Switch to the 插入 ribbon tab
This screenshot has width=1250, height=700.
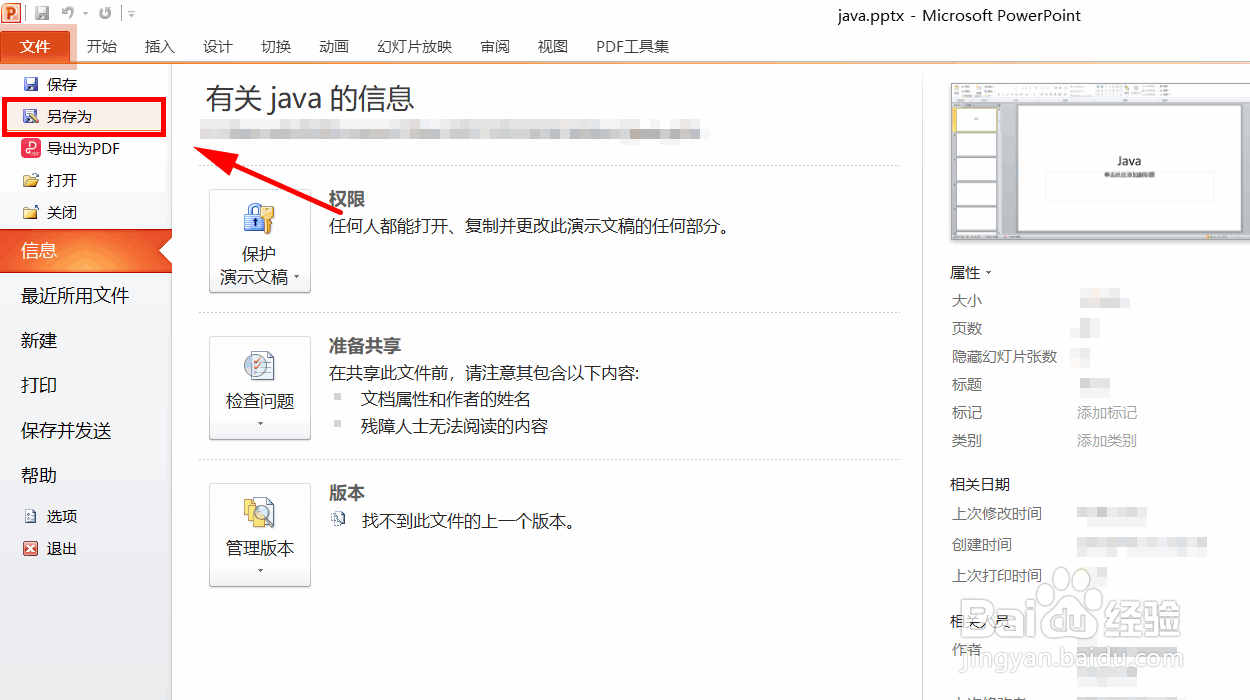[x=160, y=46]
